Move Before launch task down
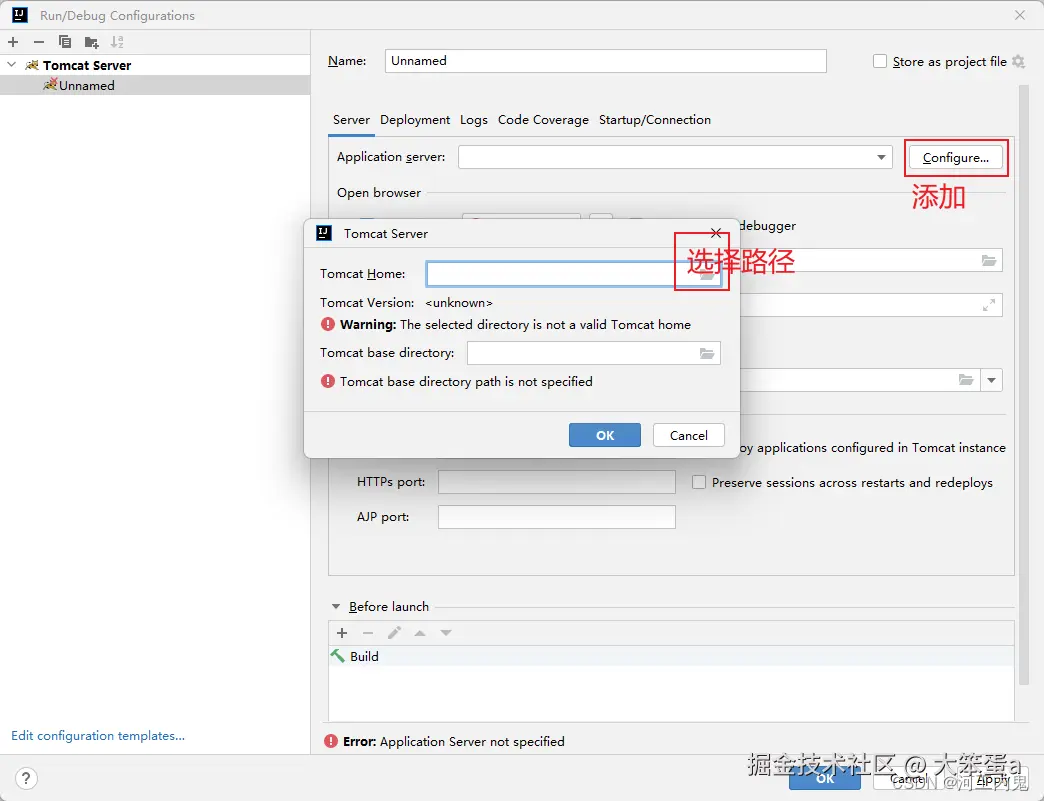The height and width of the screenshot is (801, 1044). [x=446, y=633]
